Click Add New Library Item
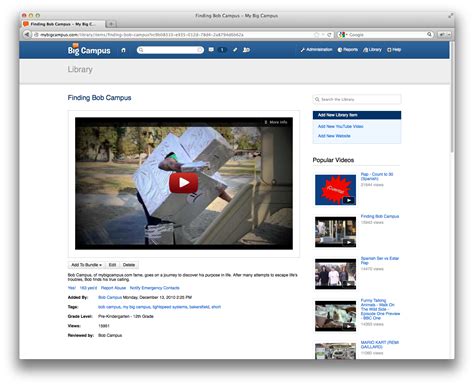The height and width of the screenshot is (386, 474). 357,115
